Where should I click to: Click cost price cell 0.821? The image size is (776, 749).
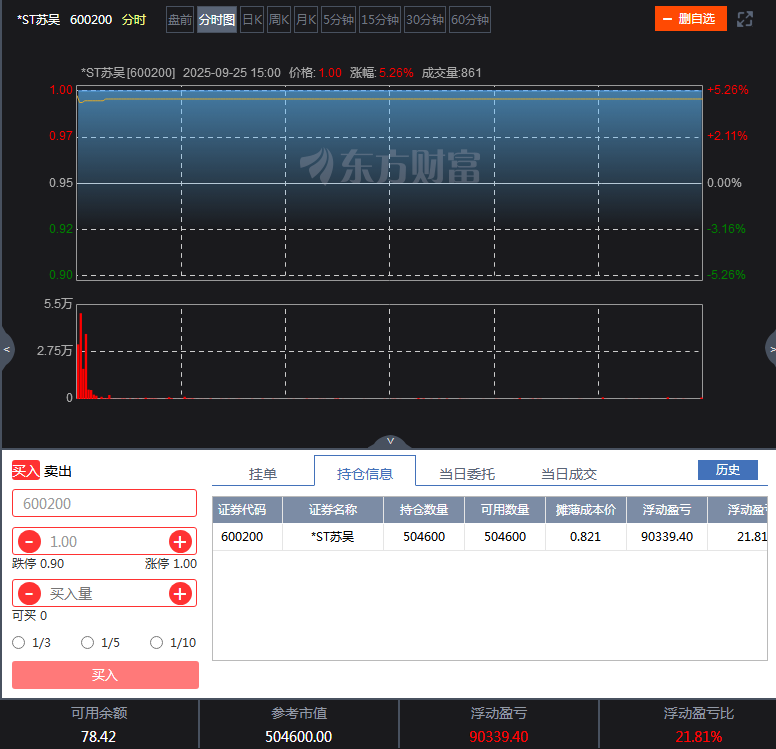(585, 537)
